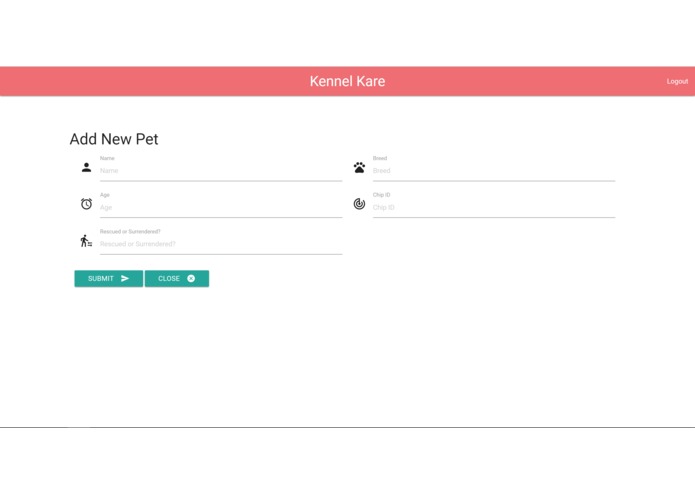
Task: Click the paper plane icon on Submit
Action: tap(125, 279)
